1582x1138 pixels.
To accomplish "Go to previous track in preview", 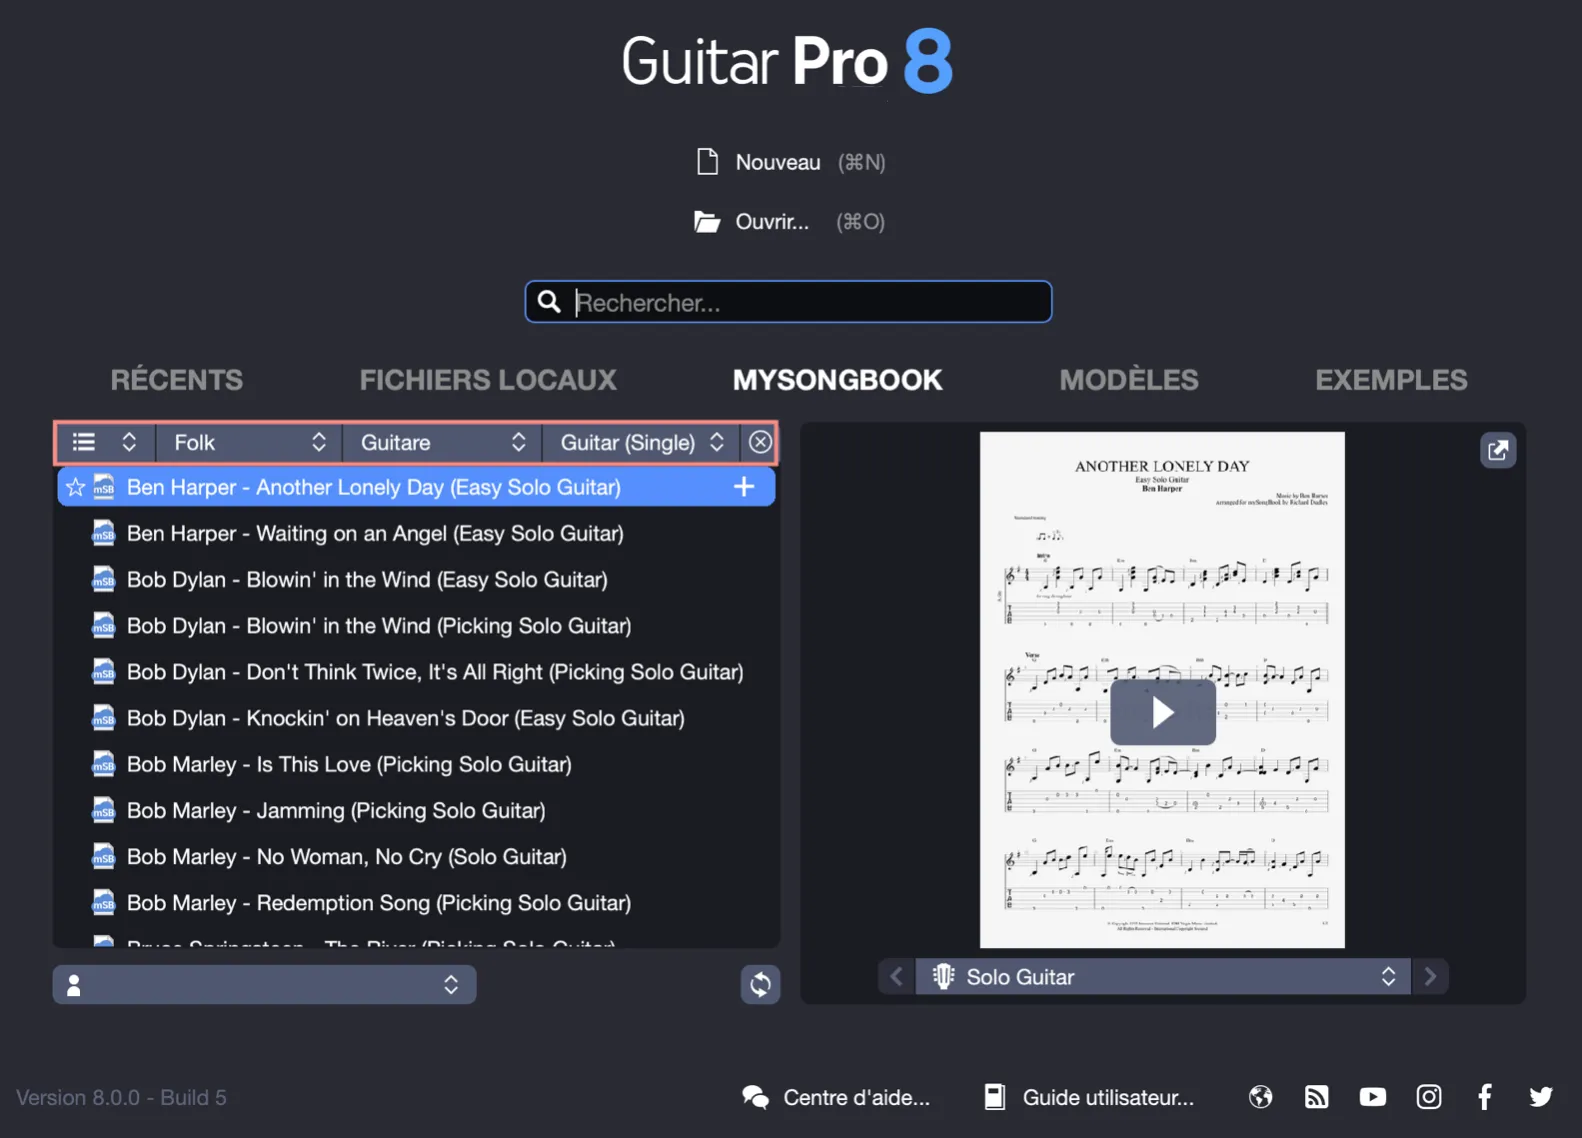I will (x=896, y=976).
